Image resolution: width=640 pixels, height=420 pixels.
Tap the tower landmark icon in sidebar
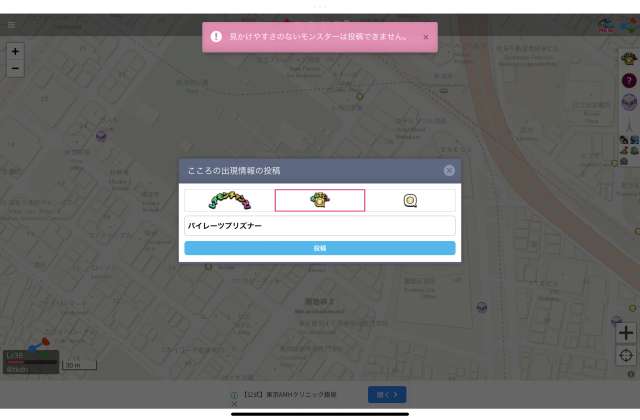coord(628,123)
